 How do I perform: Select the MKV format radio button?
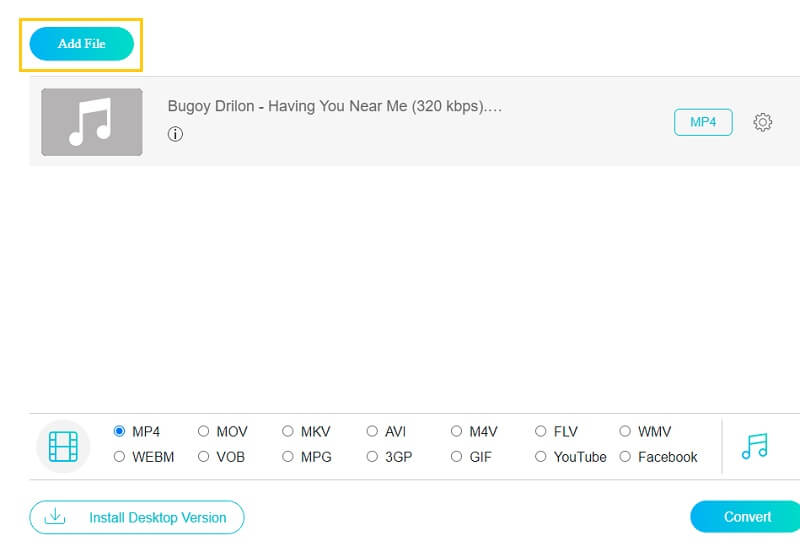[288, 432]
